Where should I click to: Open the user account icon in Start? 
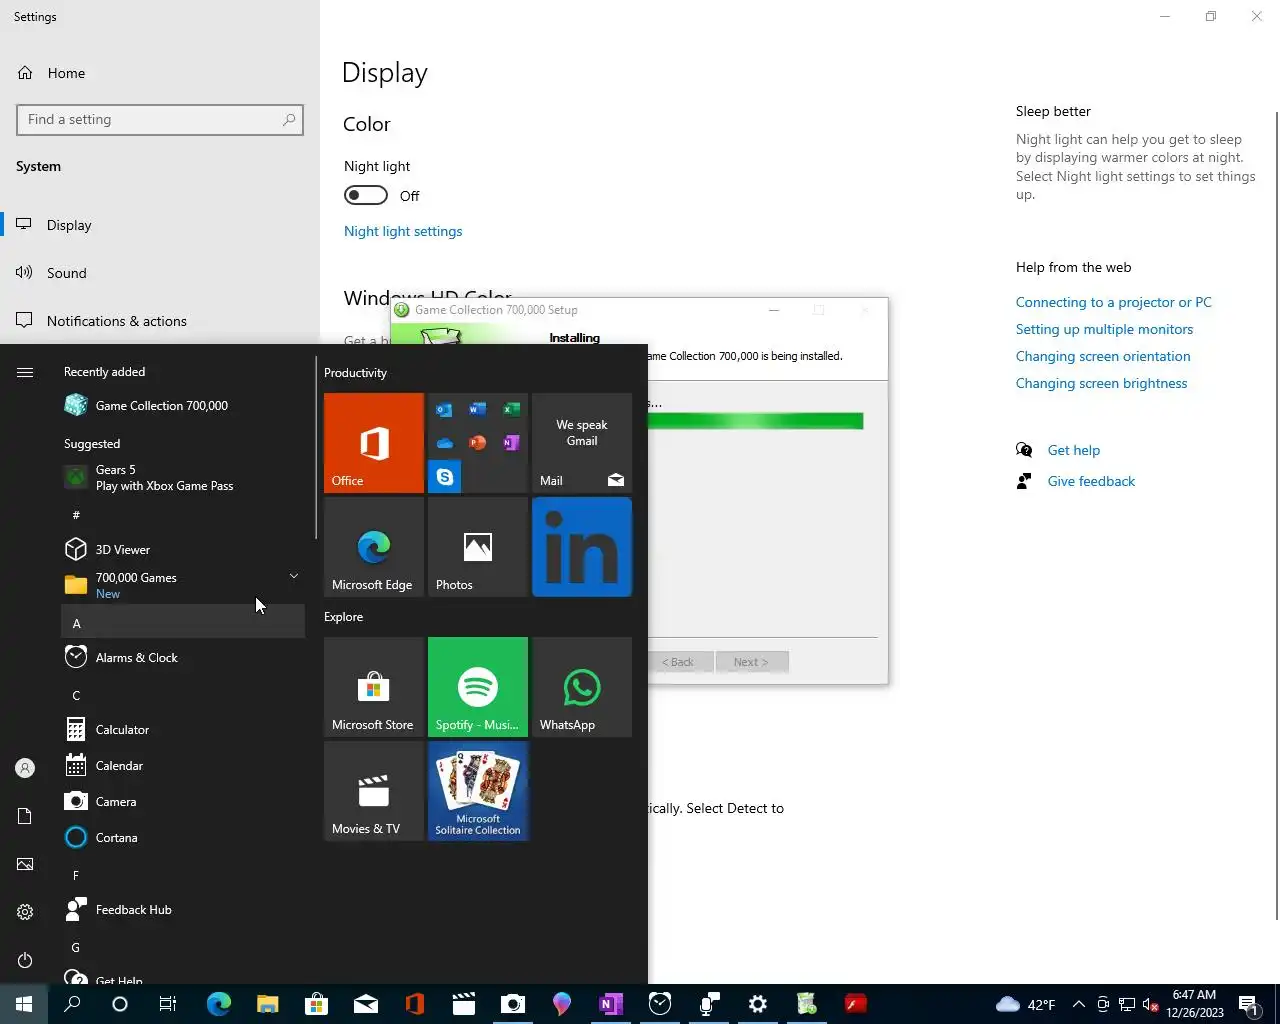tap(25, 768)
